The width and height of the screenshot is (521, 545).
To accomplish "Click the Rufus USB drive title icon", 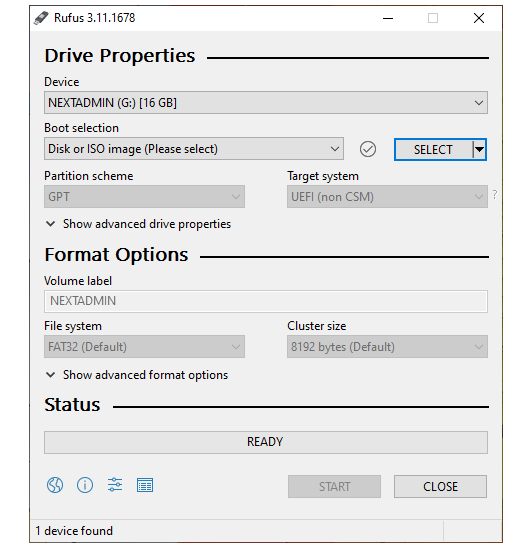I will 41,18.
